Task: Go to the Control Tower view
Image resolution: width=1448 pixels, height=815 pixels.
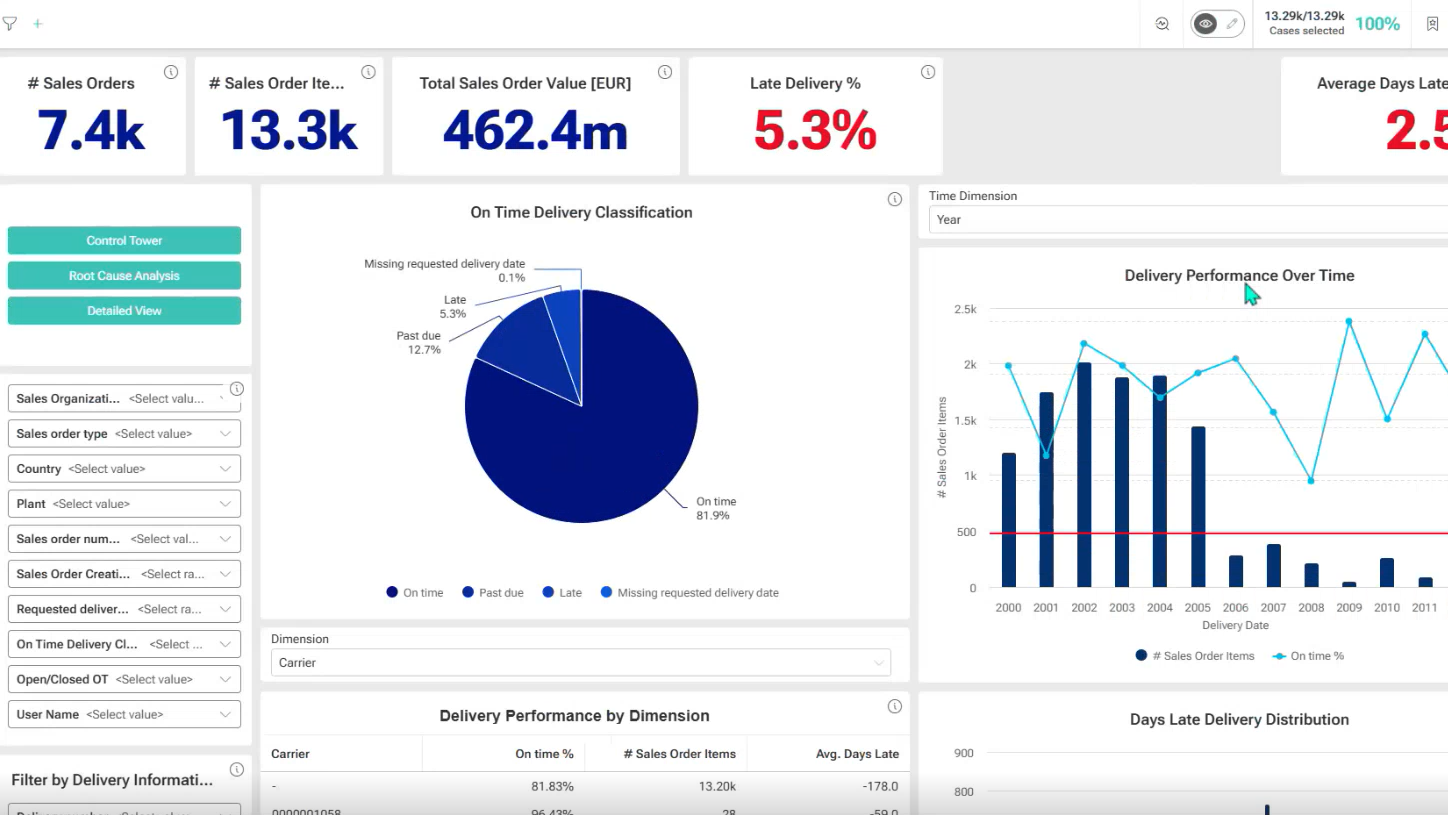Action: (x=124, y=241)
